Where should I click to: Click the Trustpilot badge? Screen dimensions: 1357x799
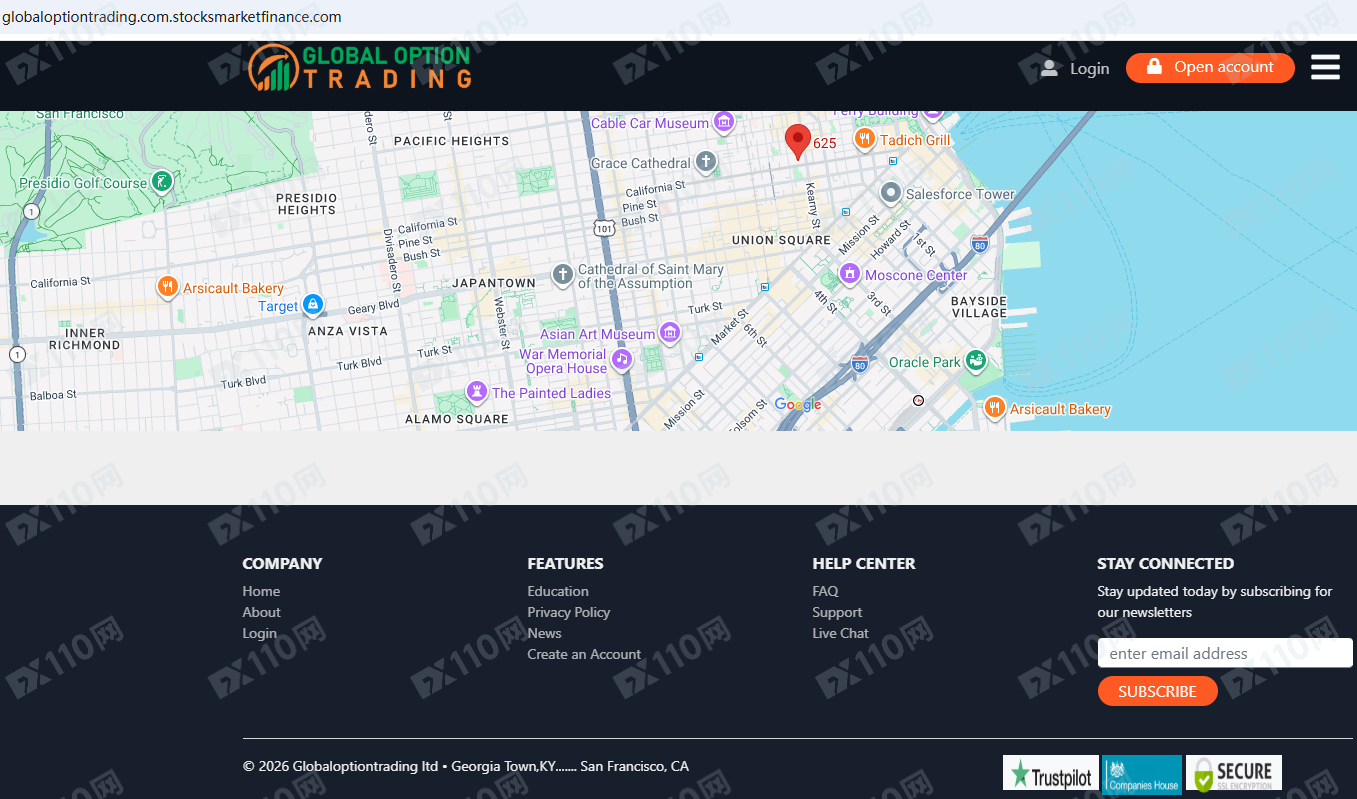pyautogui.click(x=1050, y=773)
